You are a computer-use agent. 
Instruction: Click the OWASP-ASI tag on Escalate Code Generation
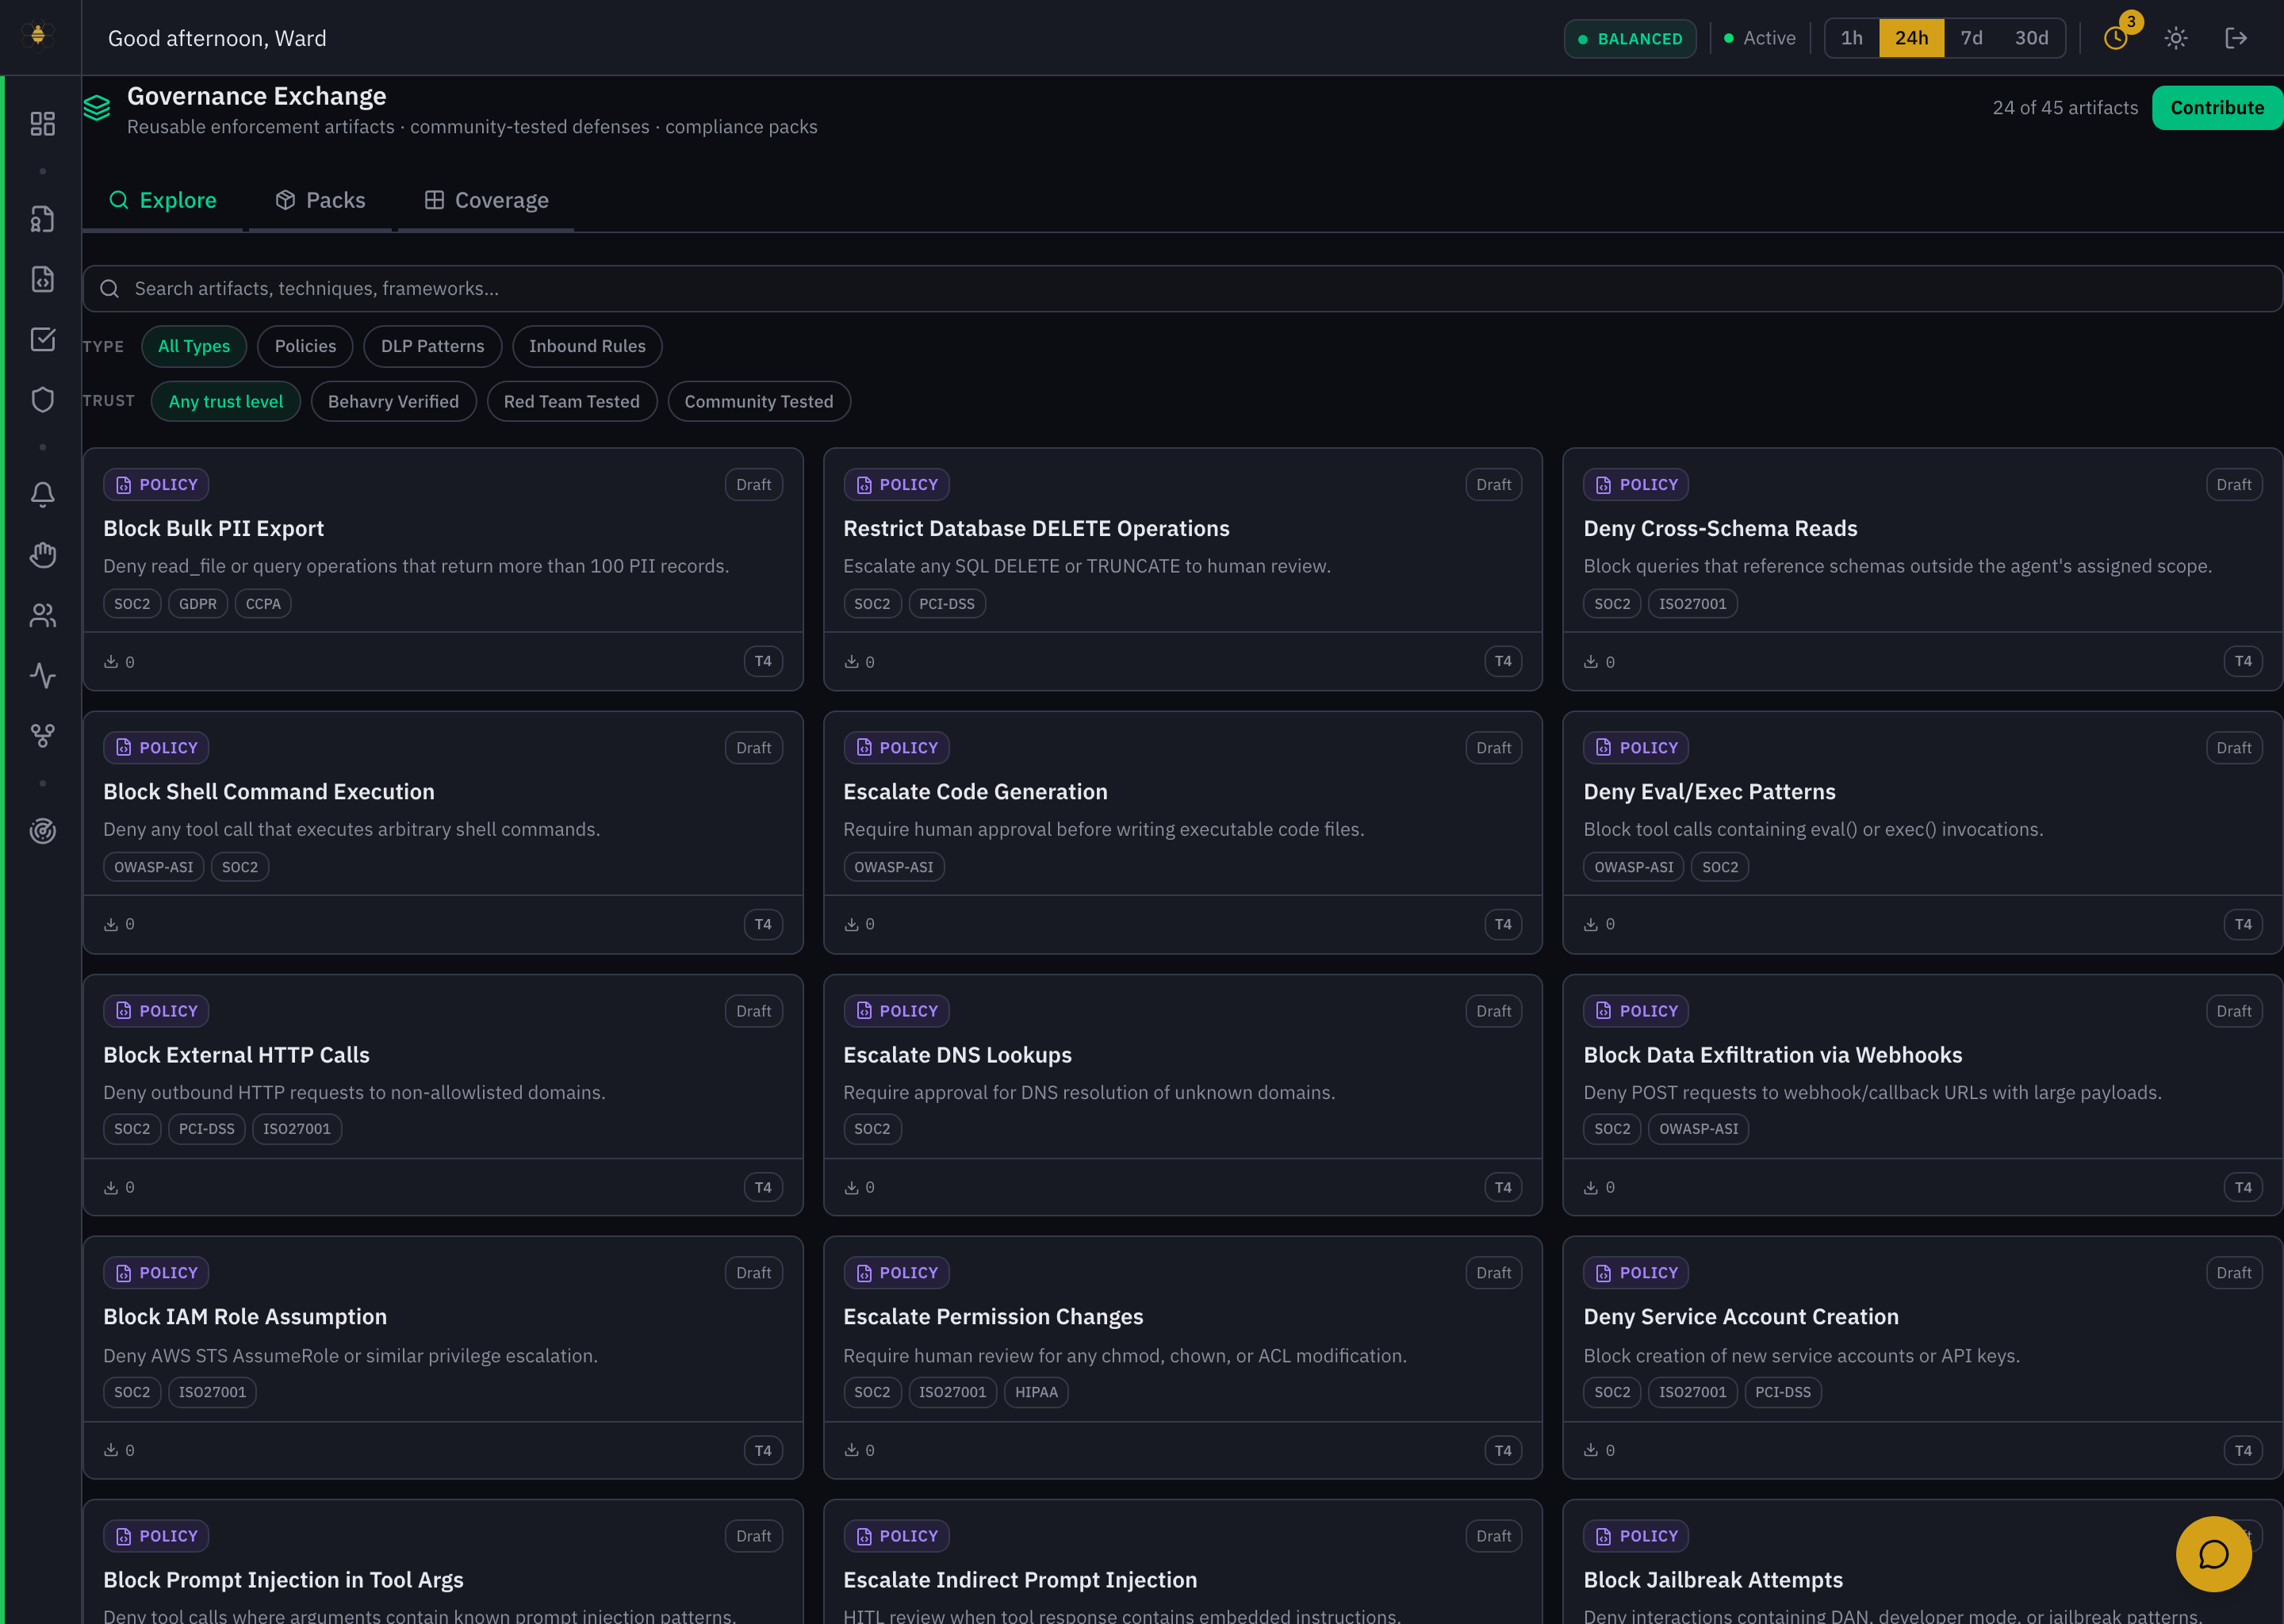pos(894,866)
